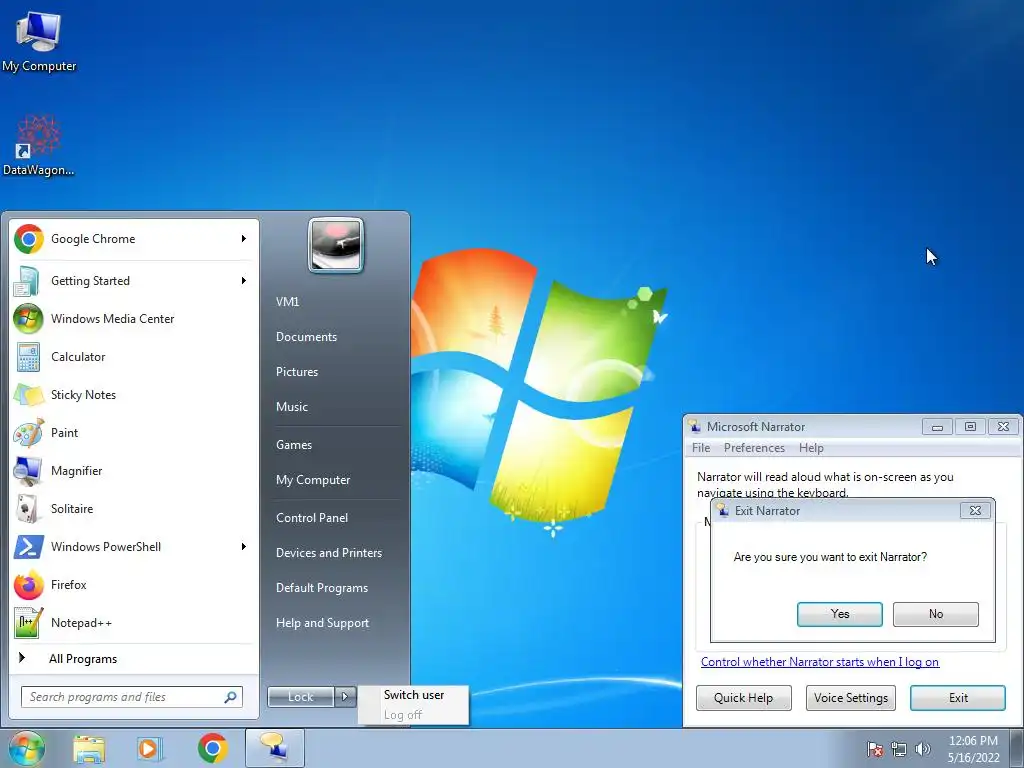
Task: Expand the Windows PowerShell jump list arrow
Action: point(244,547)
